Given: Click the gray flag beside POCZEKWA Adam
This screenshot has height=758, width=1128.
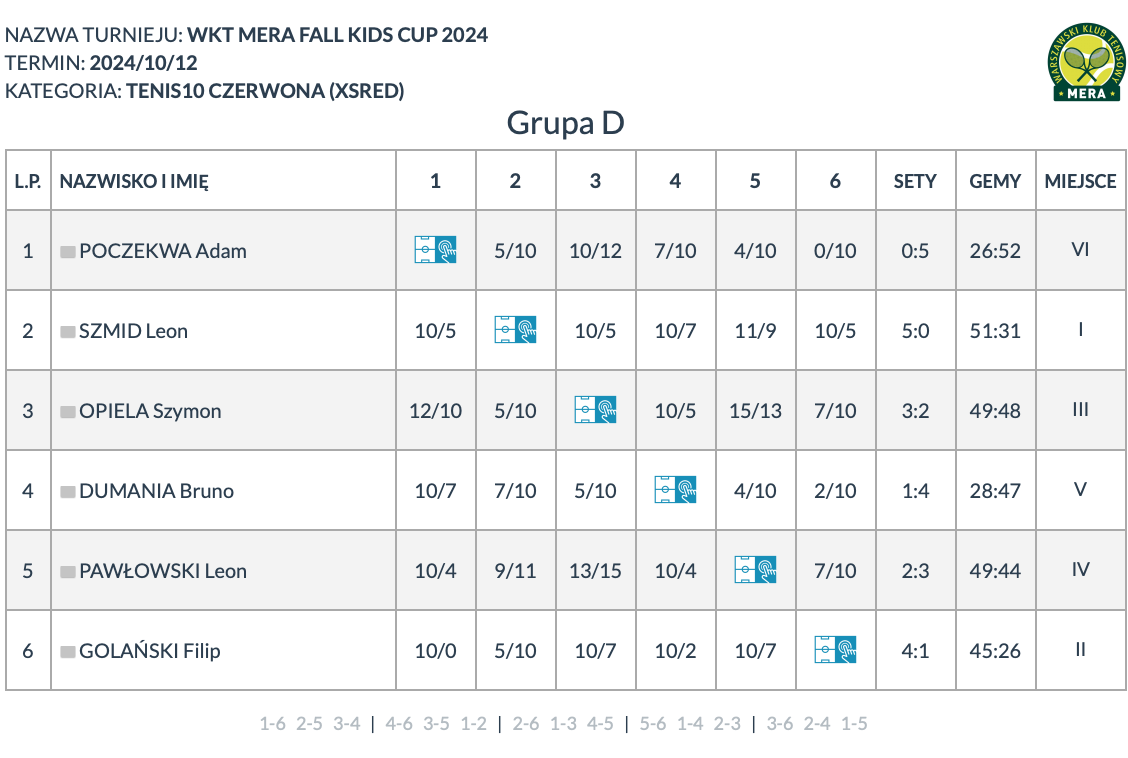Looking at the screenshot, I should tap(68, 252).
